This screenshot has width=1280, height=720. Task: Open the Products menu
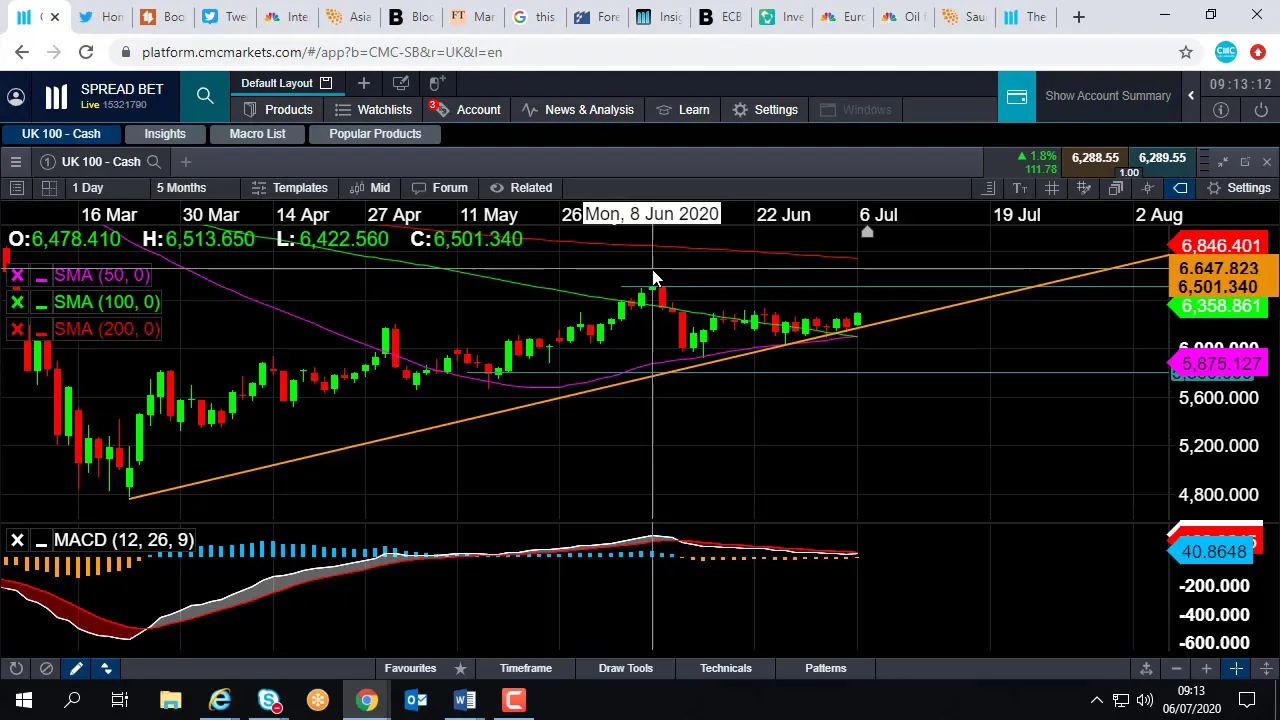click(277, 110)
